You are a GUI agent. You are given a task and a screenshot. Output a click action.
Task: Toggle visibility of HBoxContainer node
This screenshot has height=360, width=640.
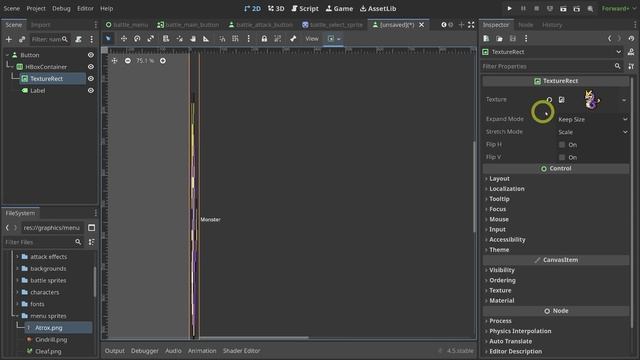(x=91, y=67)
